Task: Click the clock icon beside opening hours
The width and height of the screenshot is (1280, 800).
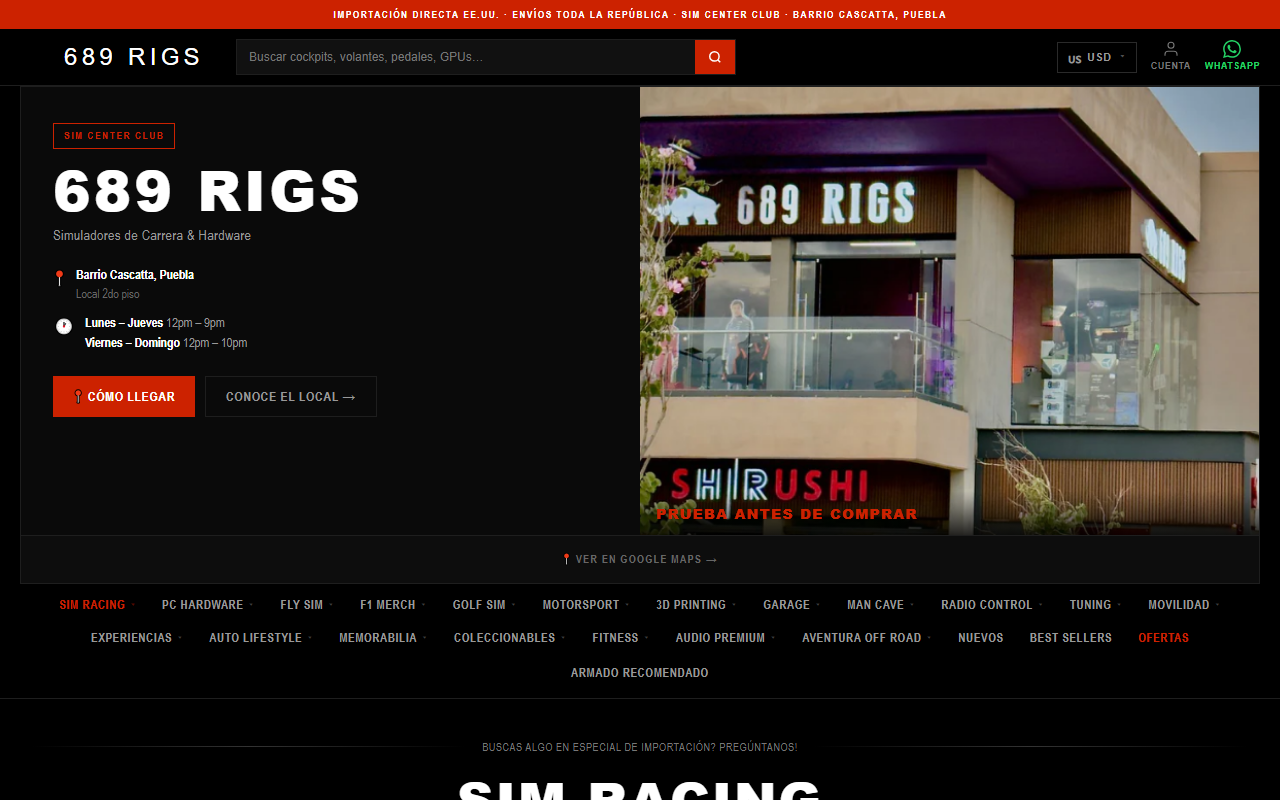Action: click(x=63, y=326)
